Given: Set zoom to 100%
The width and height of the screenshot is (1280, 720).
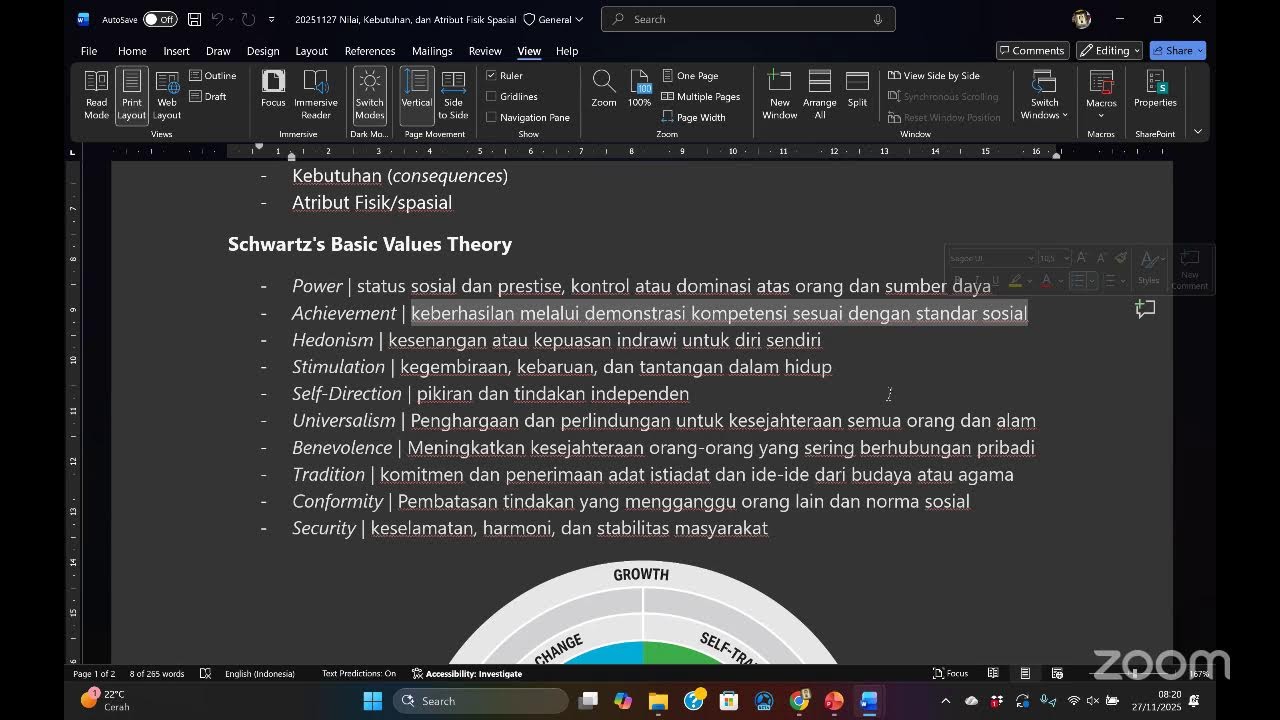Looking at the screenshot, I should coord(640,89).
